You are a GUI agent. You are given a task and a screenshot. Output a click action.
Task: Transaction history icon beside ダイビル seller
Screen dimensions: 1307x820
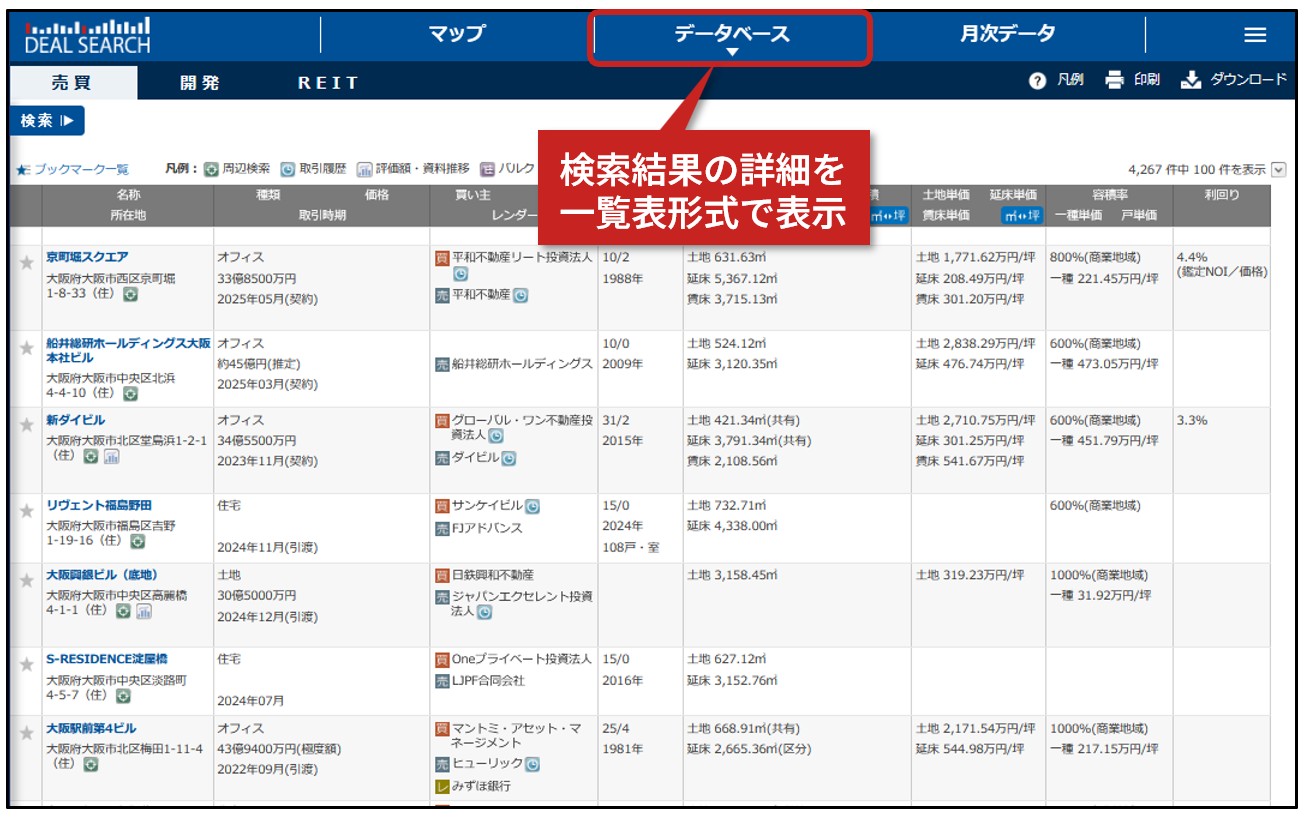click(508, 458)
